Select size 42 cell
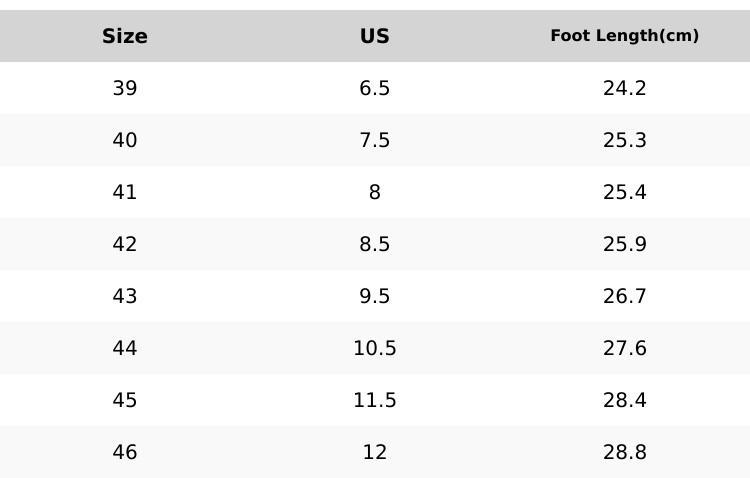This screenshot has height=478, width=750. (125, 244)
